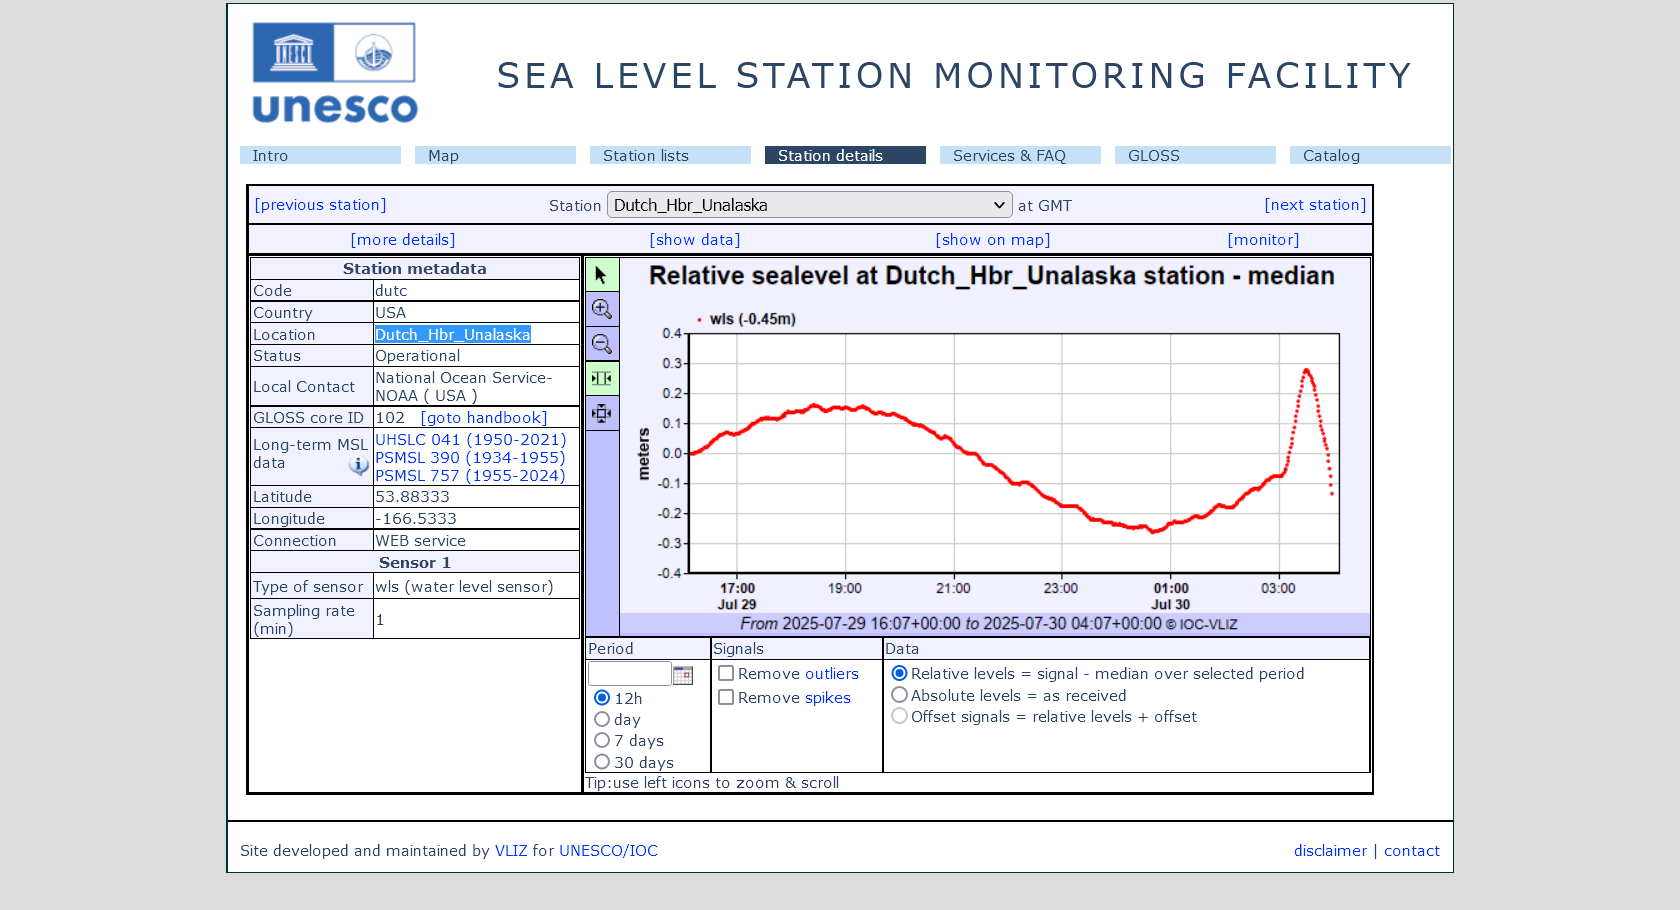The width and height of the screenshot is (1680, 910).
Task: Select the day period option
Action: (602, 719)
